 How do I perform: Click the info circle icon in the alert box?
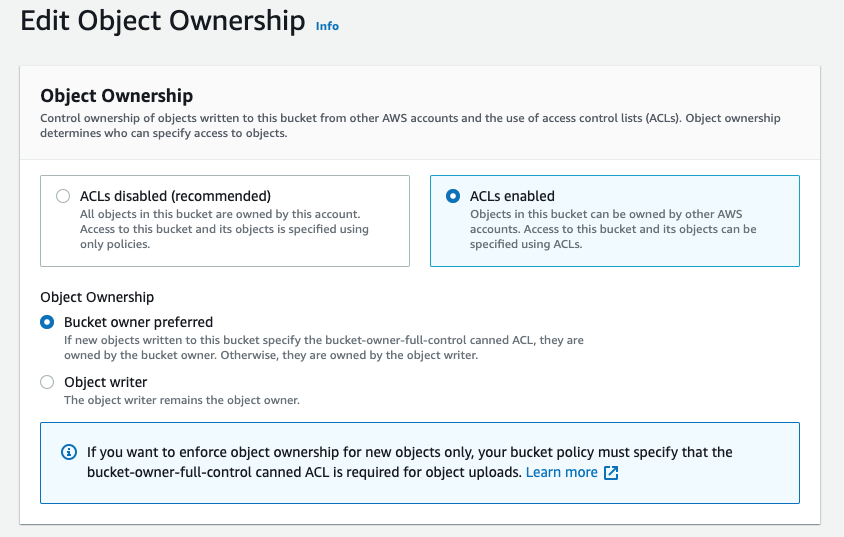point(67,453)
